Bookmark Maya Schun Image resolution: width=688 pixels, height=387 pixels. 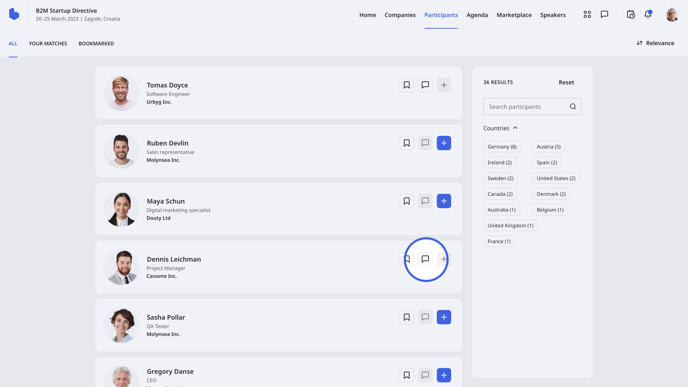pos(406,201)
